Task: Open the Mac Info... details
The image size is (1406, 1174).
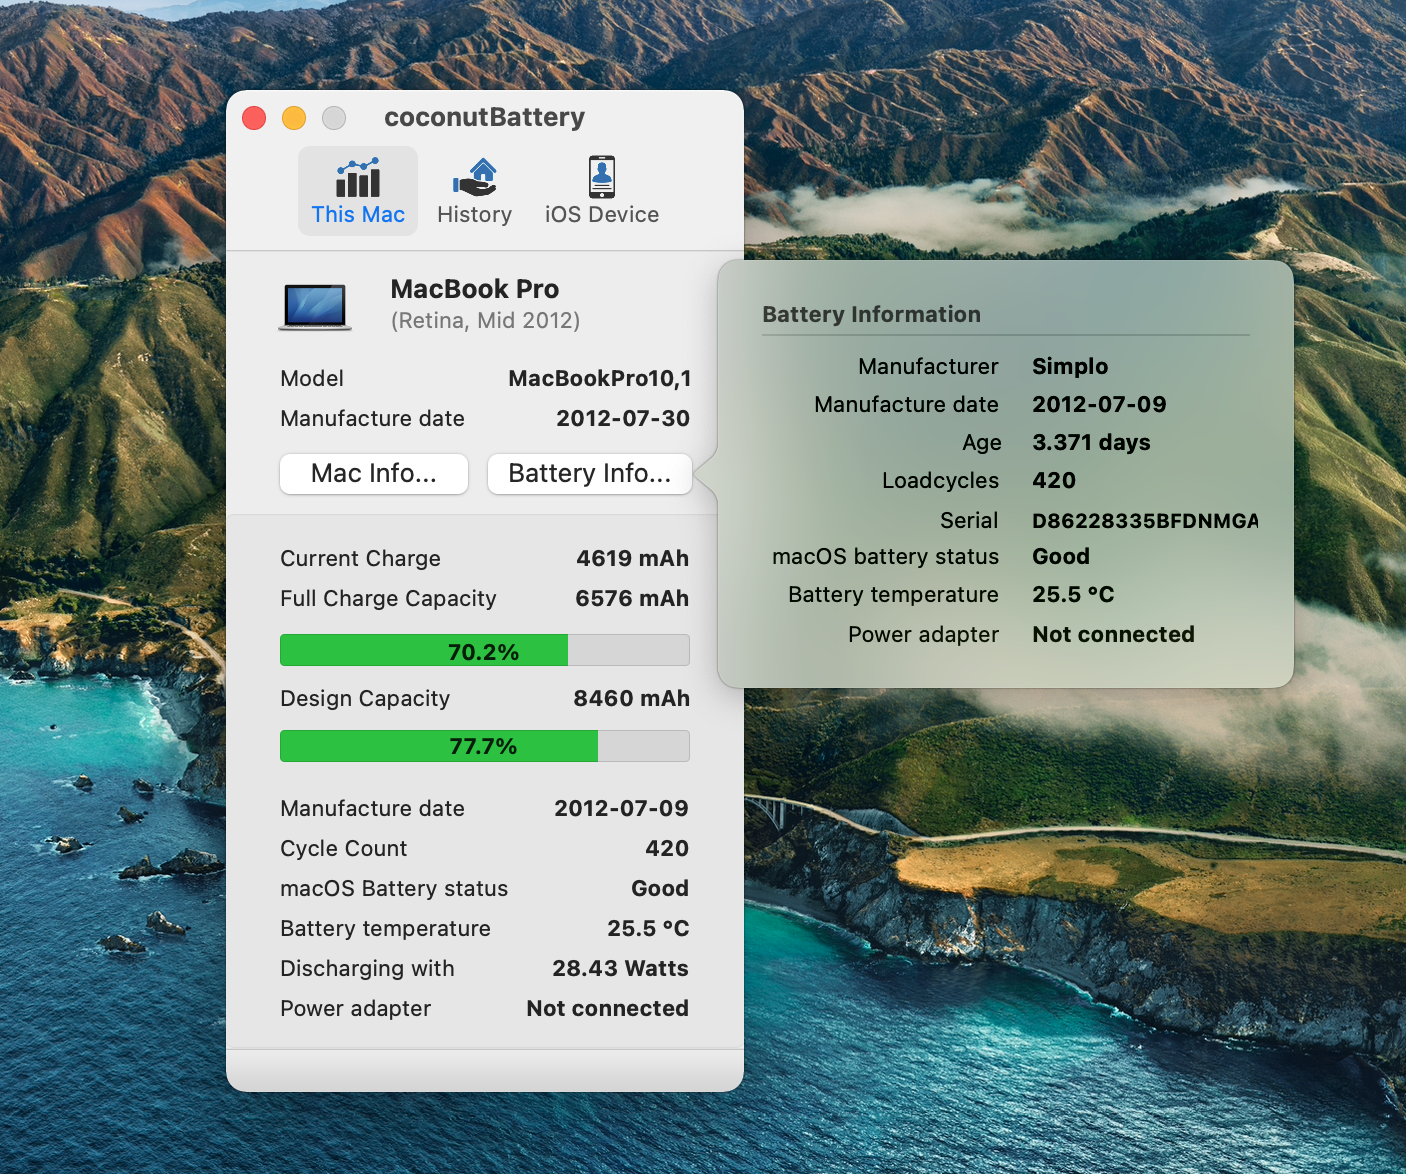Action: click(x=374, y=474)
